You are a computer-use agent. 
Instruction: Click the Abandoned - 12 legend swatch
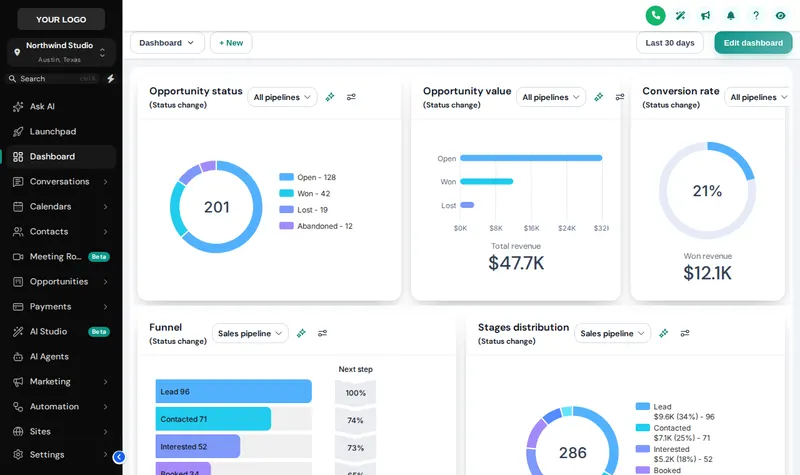coord(286,226)
